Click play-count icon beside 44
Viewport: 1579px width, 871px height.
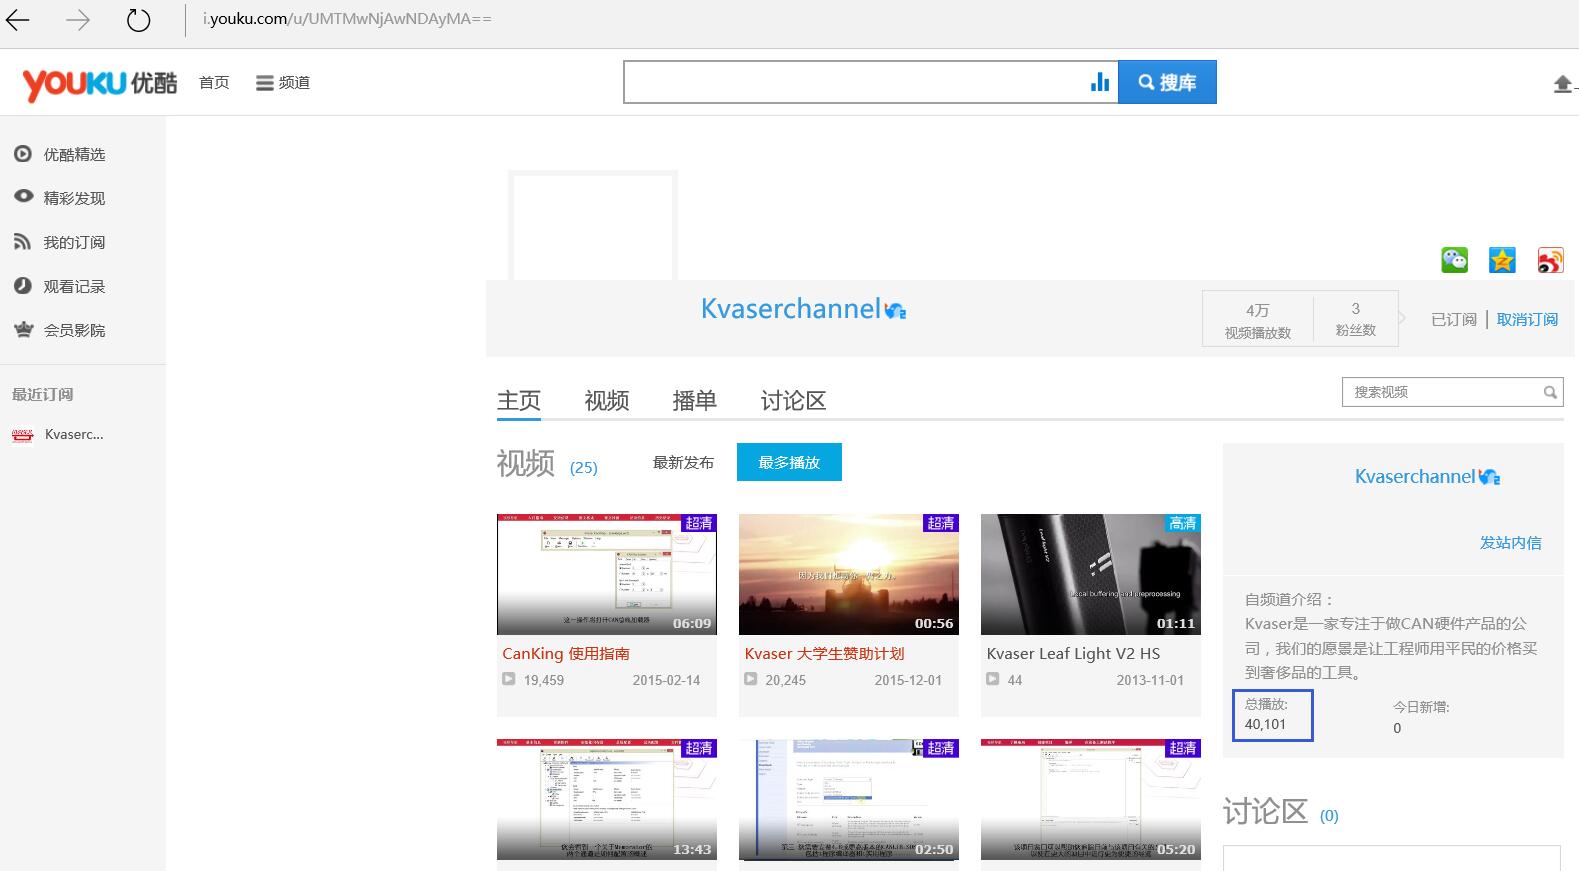[x=993, y=679]
